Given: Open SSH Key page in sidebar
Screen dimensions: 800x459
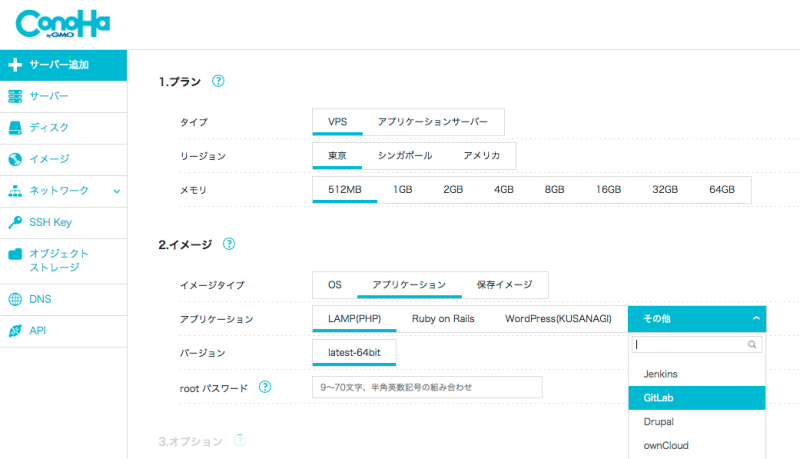Looking at the screenshot, I should point(63,223).
